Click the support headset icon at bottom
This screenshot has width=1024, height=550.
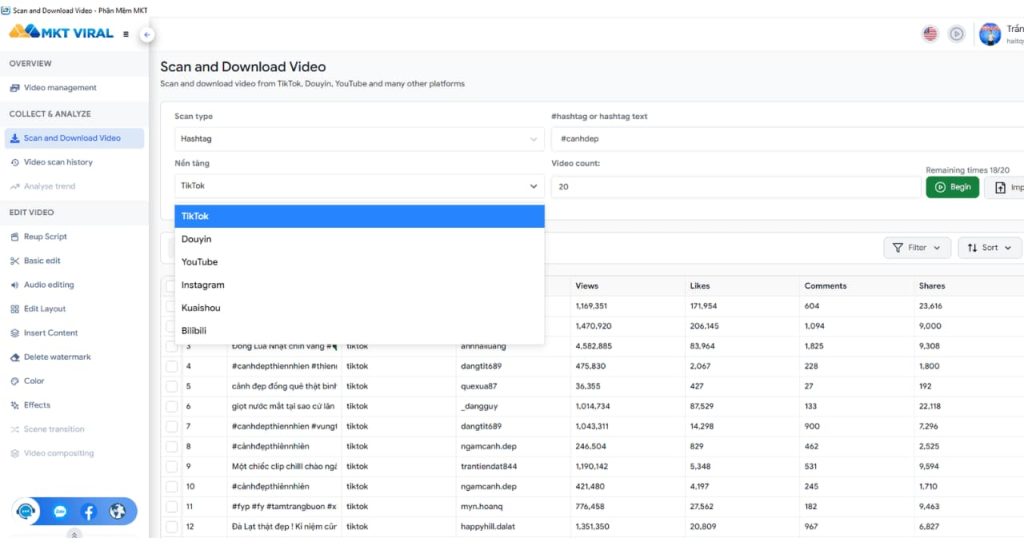25,511
